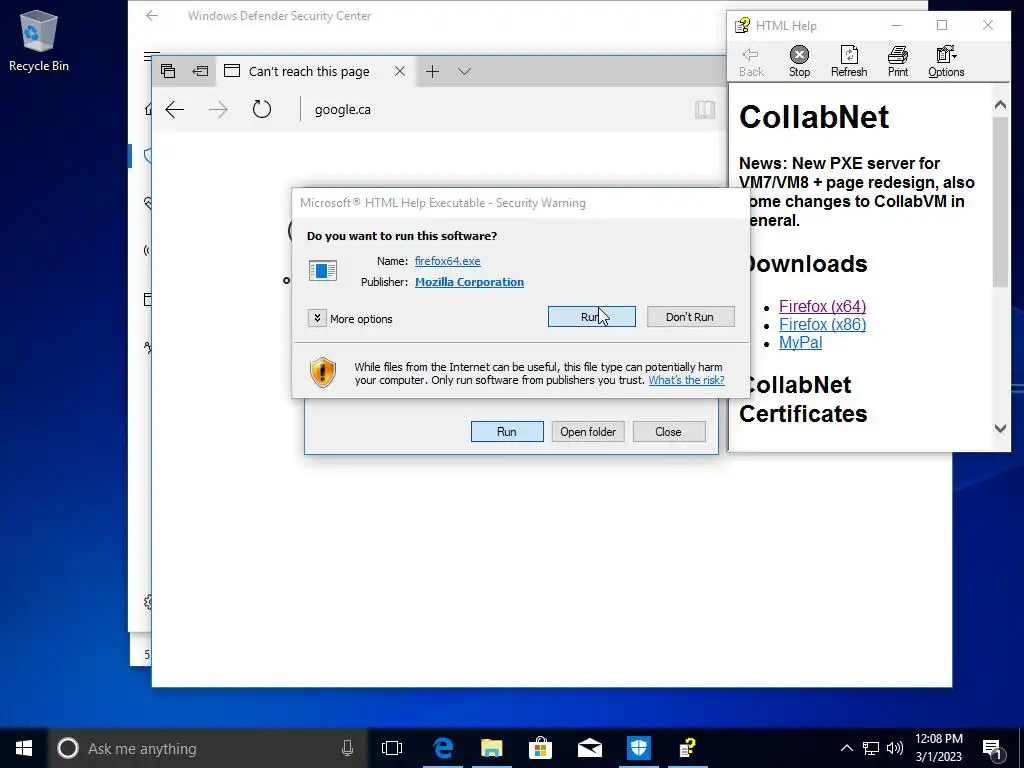Click Don't Run button
Viewport: 1024px width, 768px height.
(x=690, y=317)
